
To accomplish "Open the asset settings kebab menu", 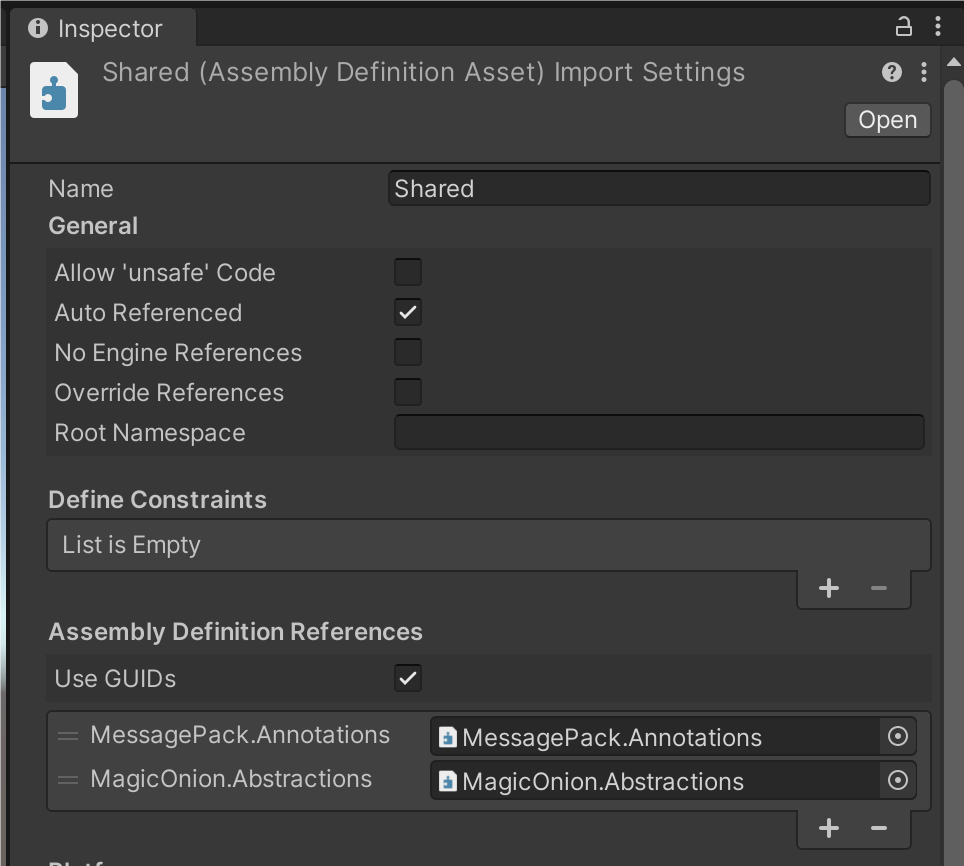I will tap(923, 72).
